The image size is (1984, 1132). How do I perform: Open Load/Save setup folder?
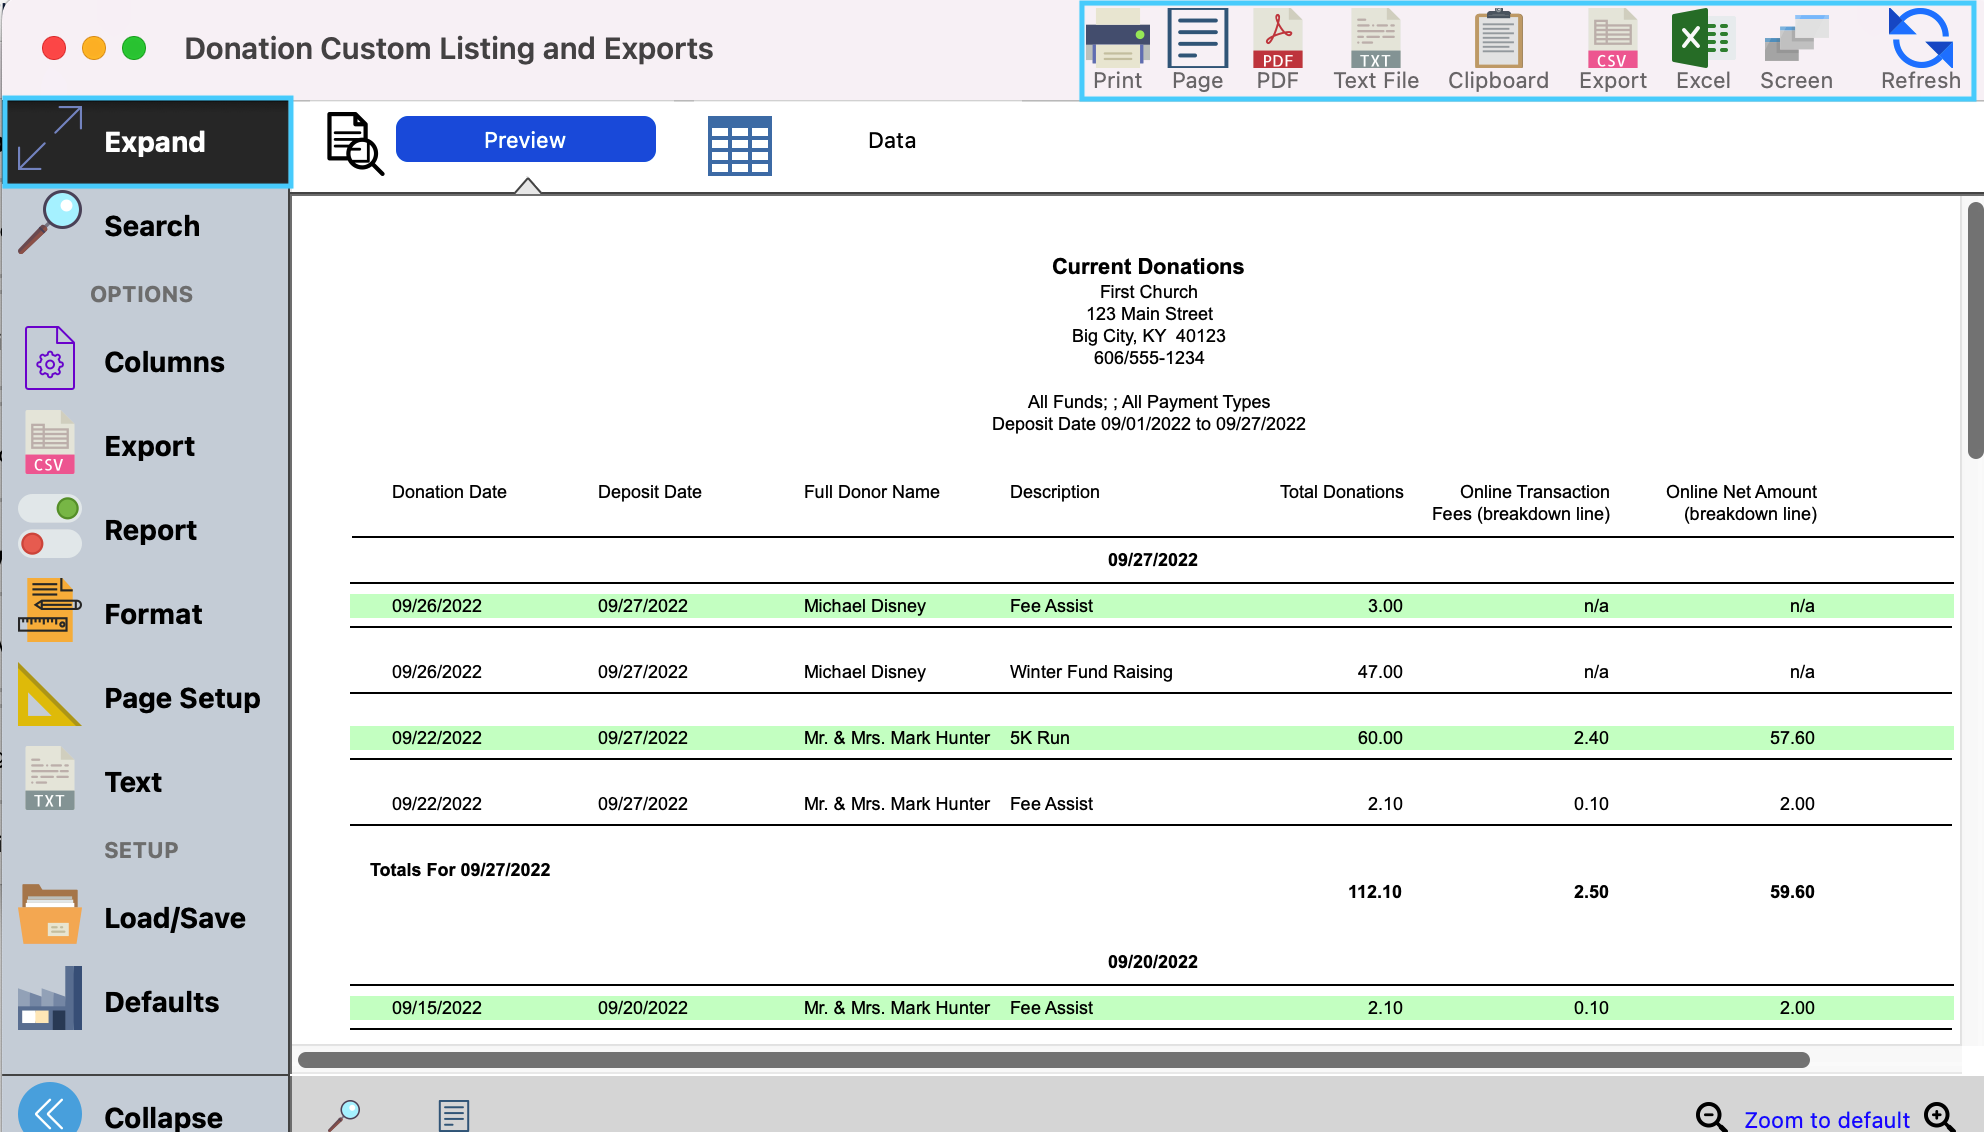pyautogui.click(x=50, y=916)
